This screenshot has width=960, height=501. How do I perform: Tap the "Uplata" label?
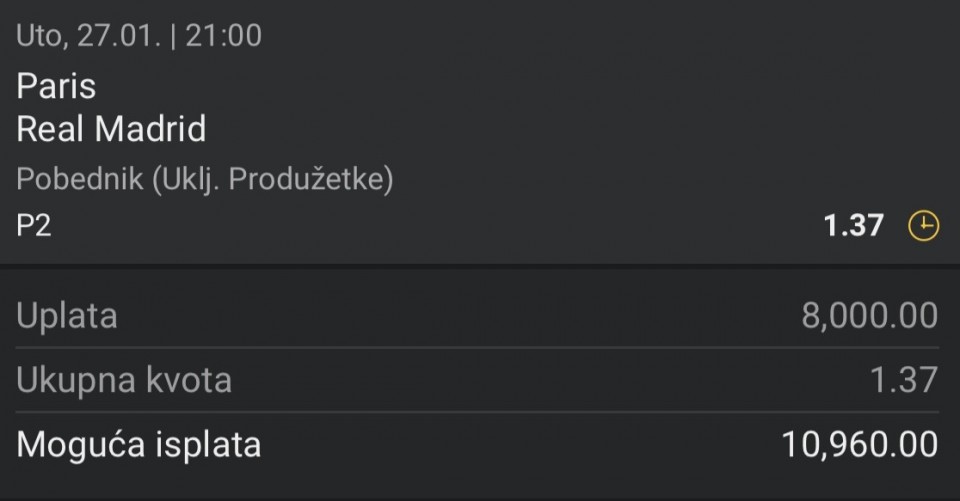pos(67,316)
